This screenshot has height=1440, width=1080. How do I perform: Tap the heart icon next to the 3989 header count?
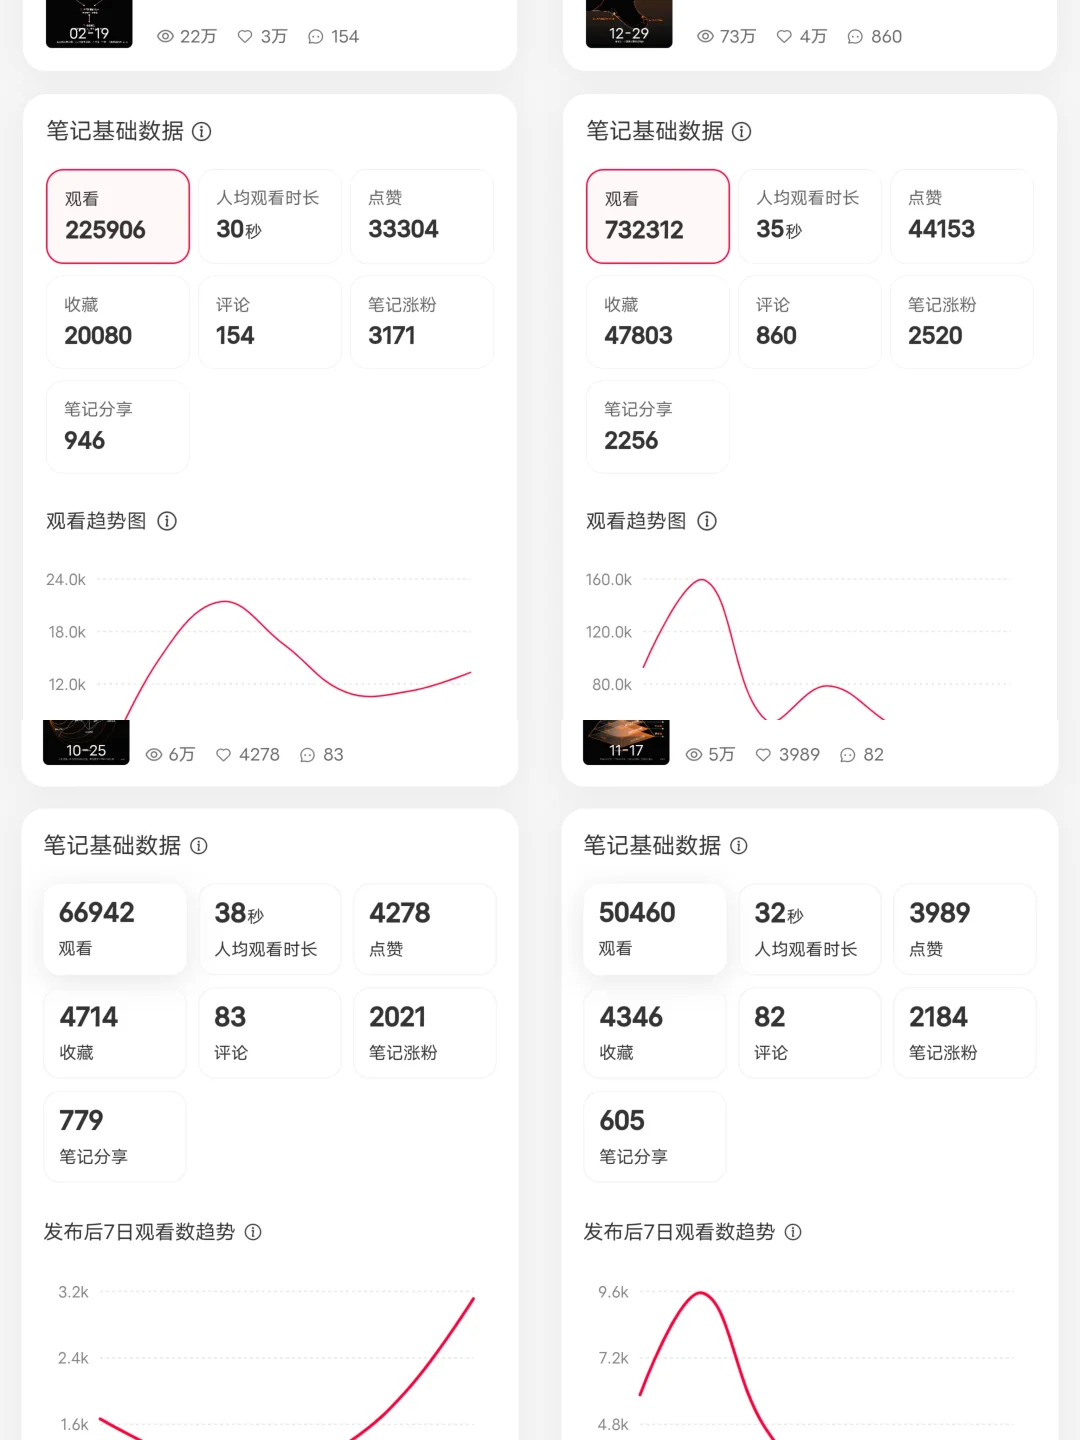(x=764, y=754)
